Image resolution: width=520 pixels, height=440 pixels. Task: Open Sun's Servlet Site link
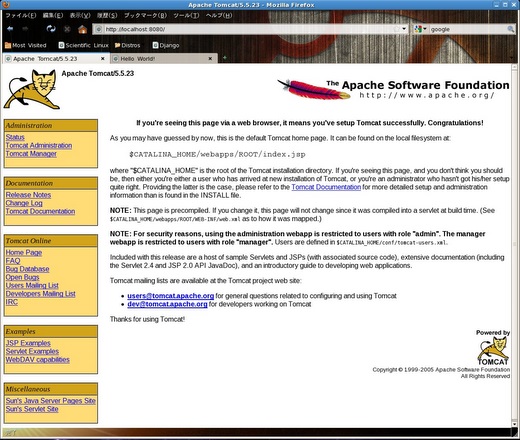coord(32,409)
